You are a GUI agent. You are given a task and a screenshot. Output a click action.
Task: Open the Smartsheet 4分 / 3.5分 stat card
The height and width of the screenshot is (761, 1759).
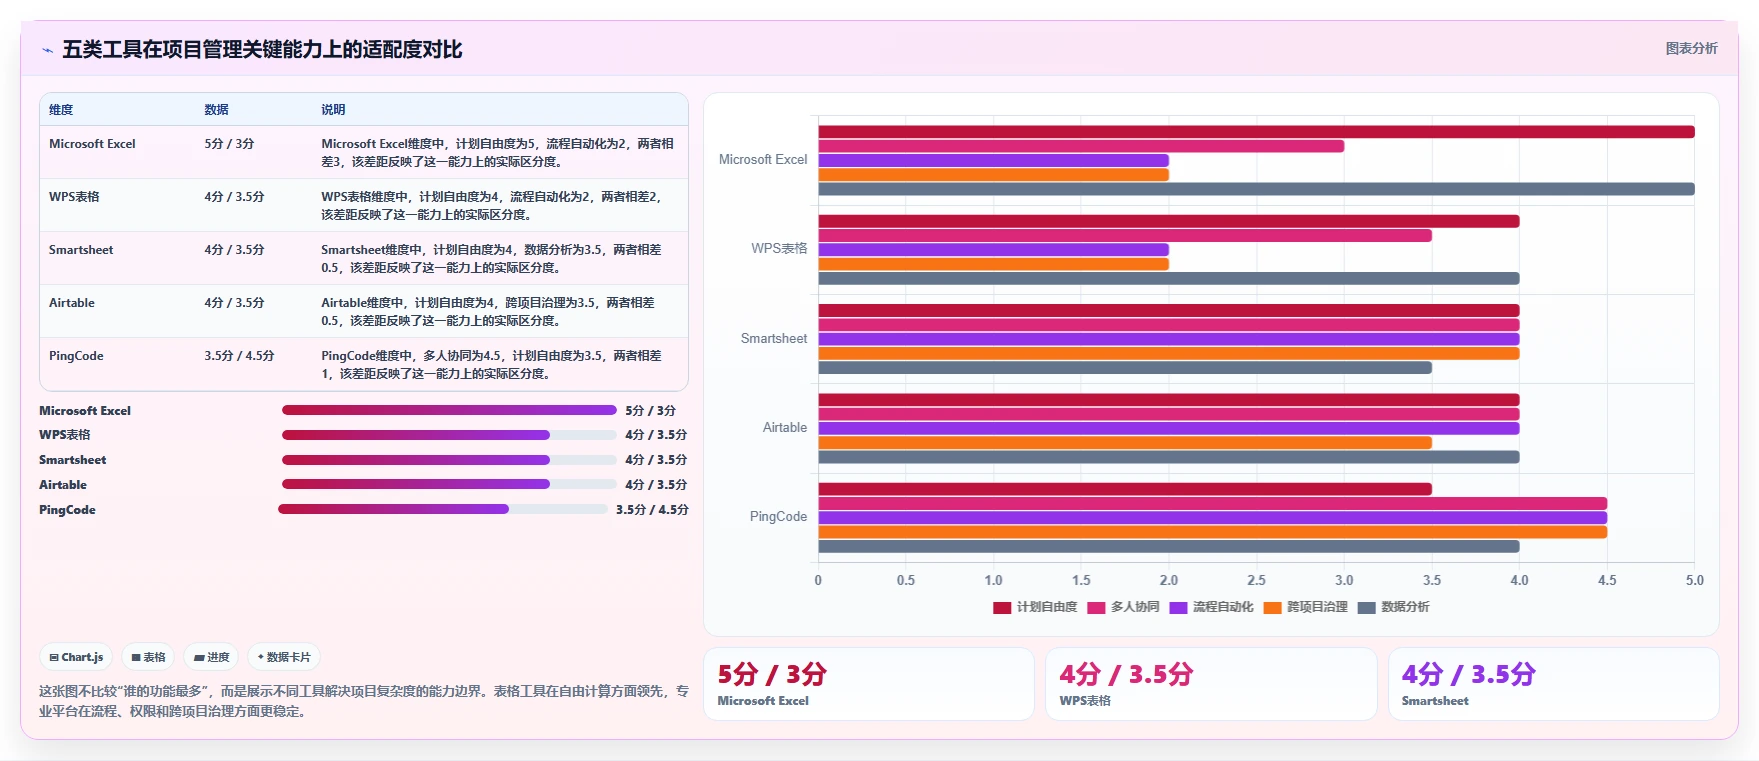1553,684
